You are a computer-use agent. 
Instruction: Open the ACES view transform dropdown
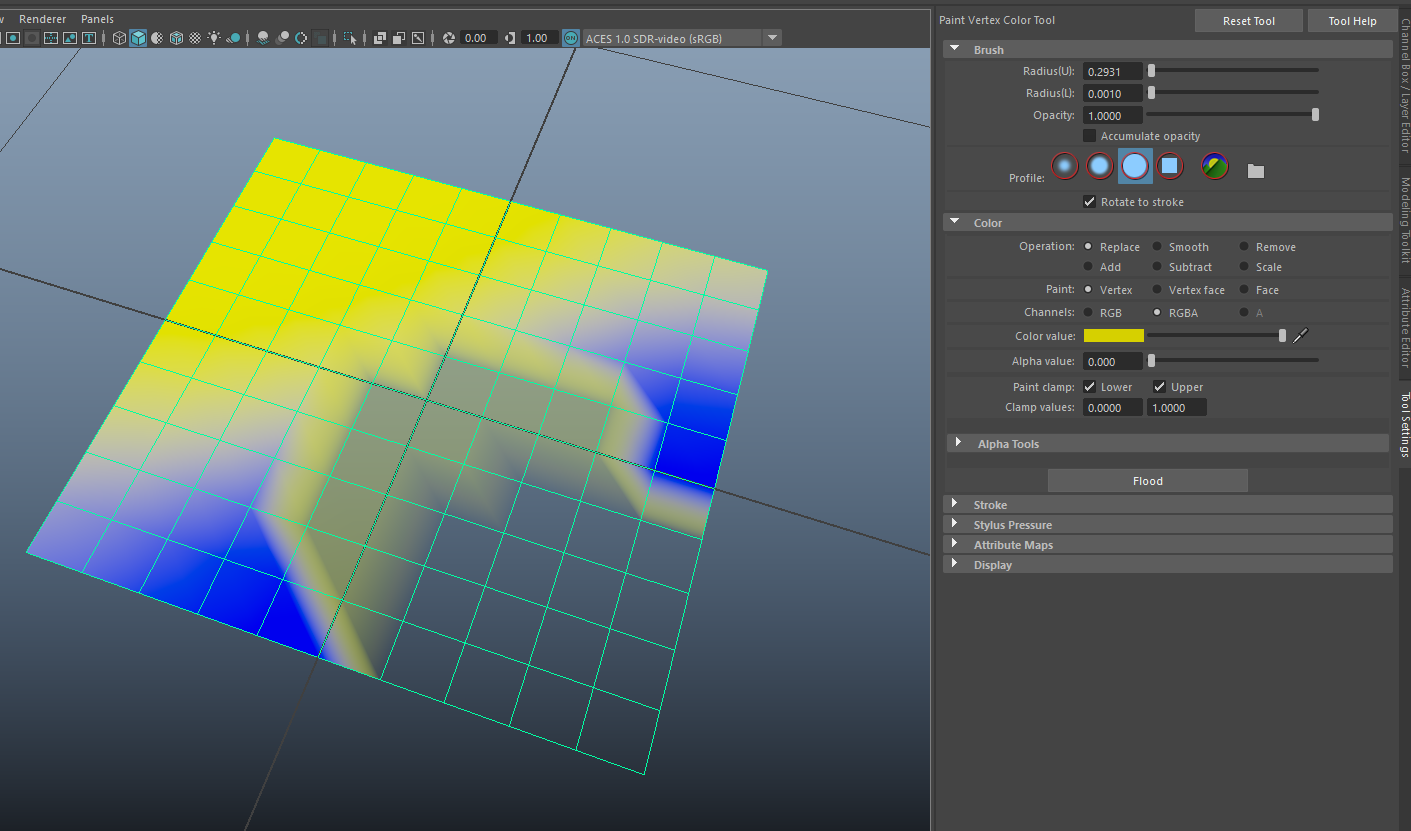point(771,38)
